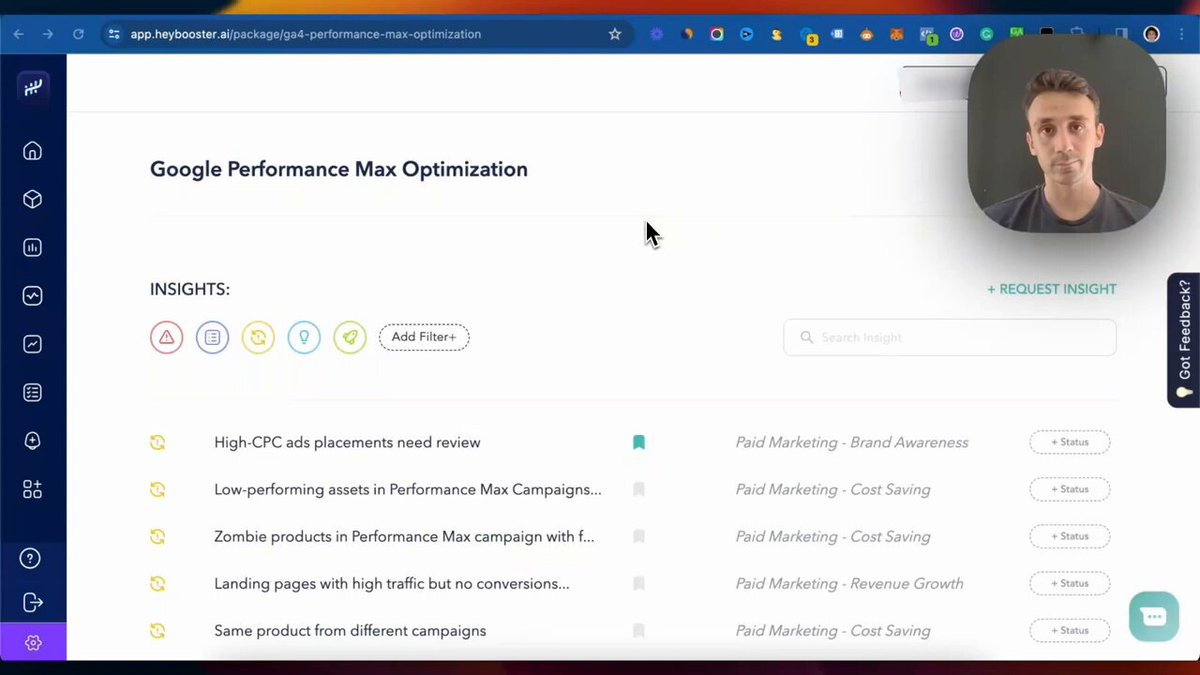1200x675 pixels.
Task: Click the logout icon in sidebar
Action: pos(33,602)
